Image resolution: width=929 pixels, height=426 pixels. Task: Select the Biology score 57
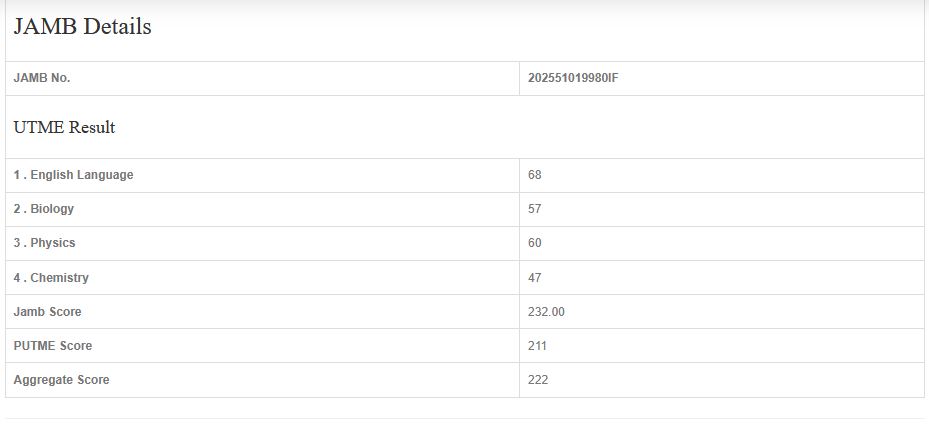535,209
